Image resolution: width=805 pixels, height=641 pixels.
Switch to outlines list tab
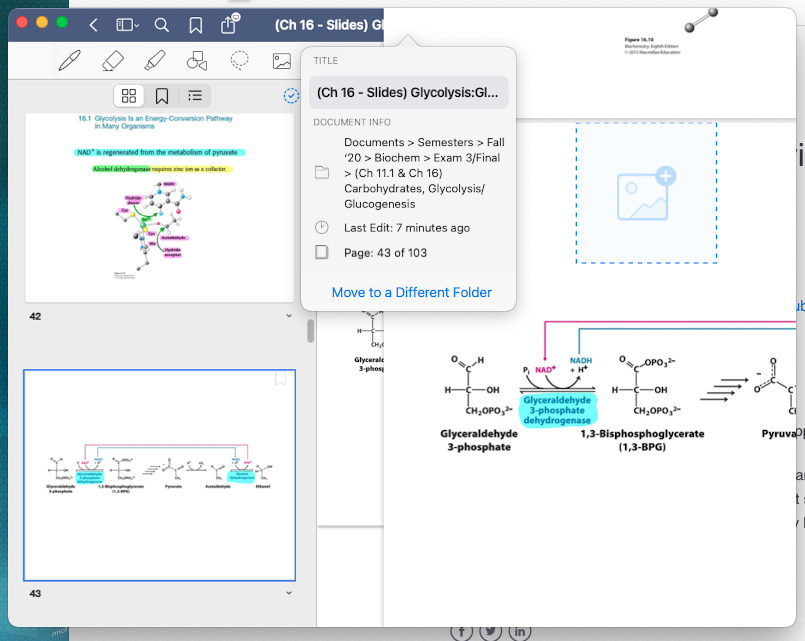[x=195, y=95]
